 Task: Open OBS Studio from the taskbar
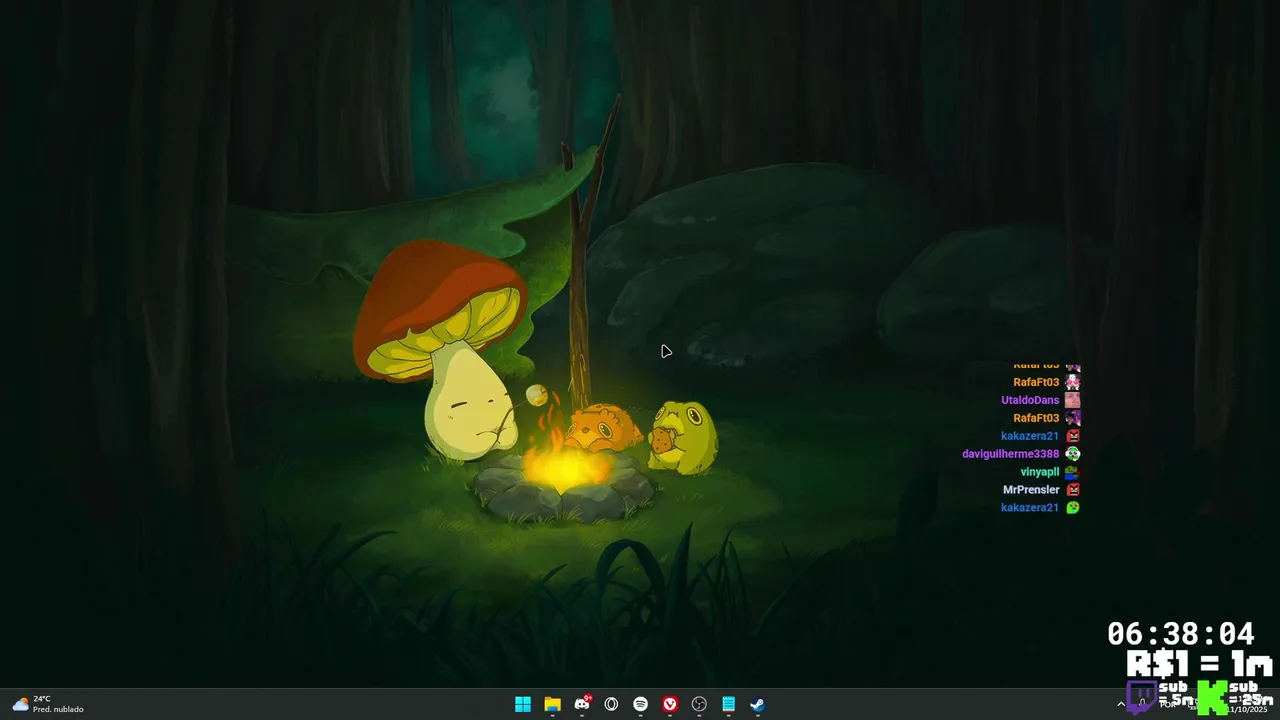tap(699, 704)
